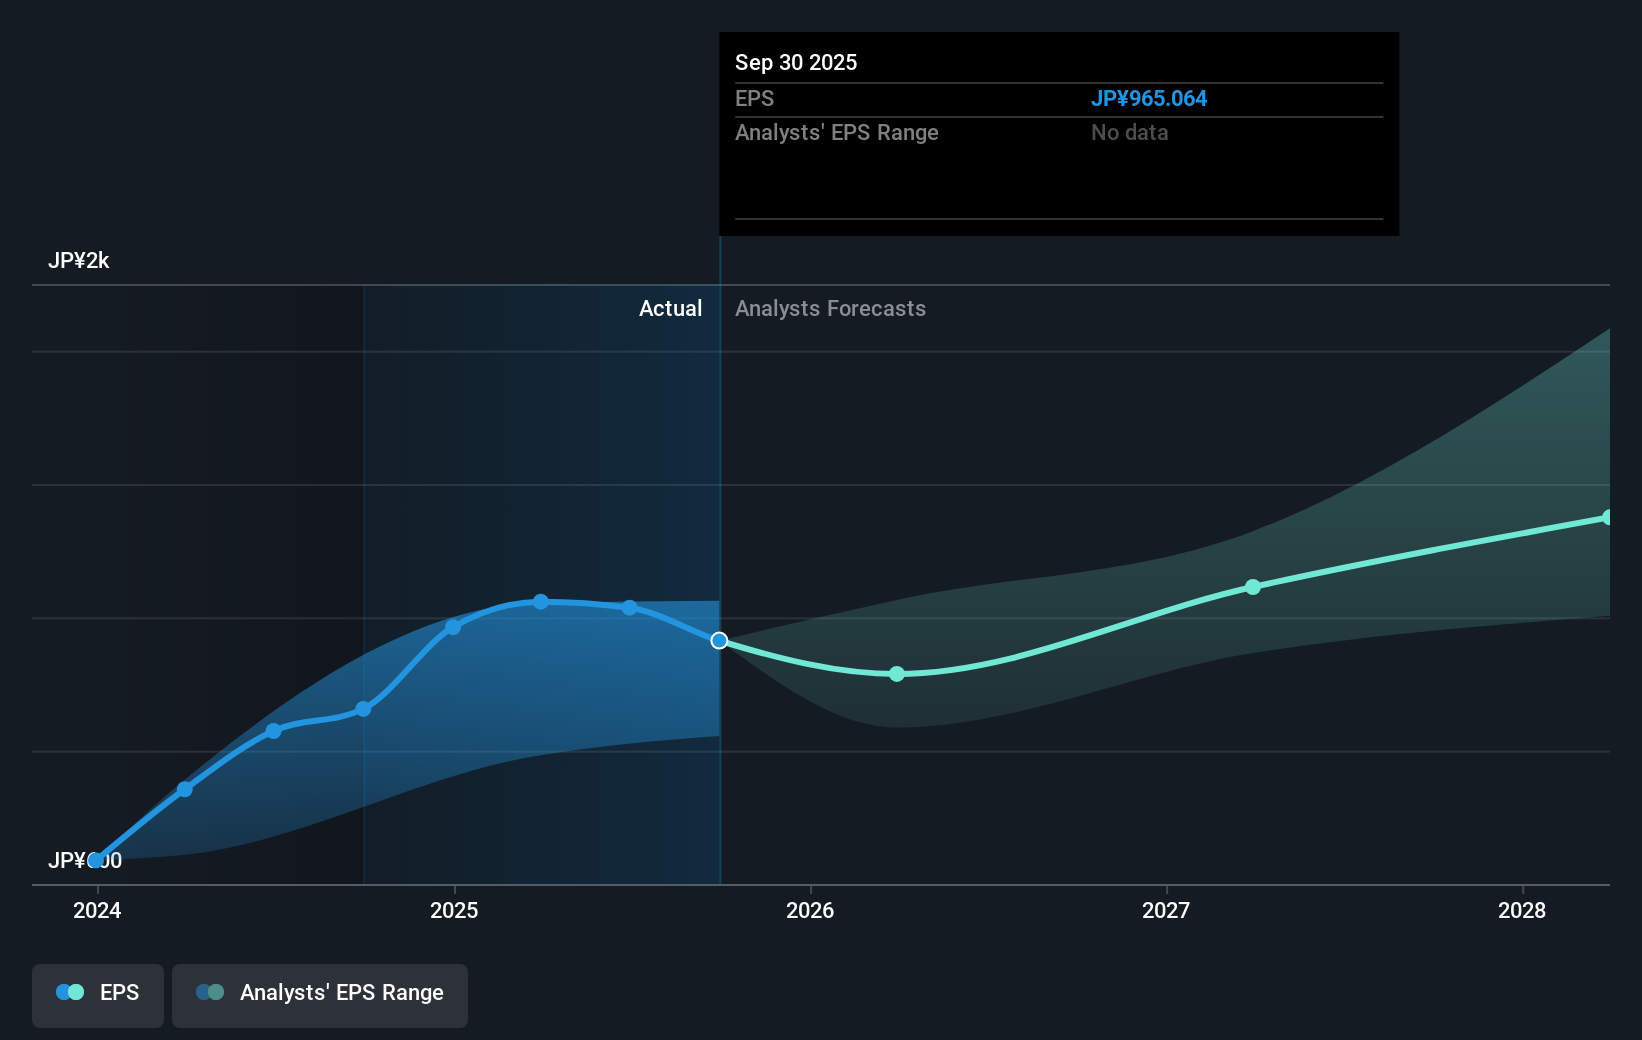Click the early 2026 forecast EPS point

897,674
